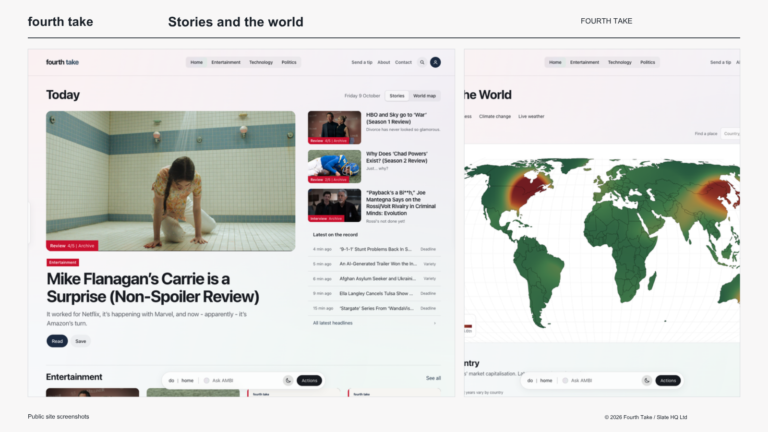Image resolution: width=768 pixels, height=432 pixels.
Task: Open the Joe Mantegna interview thumbnail
Action: 335,206
